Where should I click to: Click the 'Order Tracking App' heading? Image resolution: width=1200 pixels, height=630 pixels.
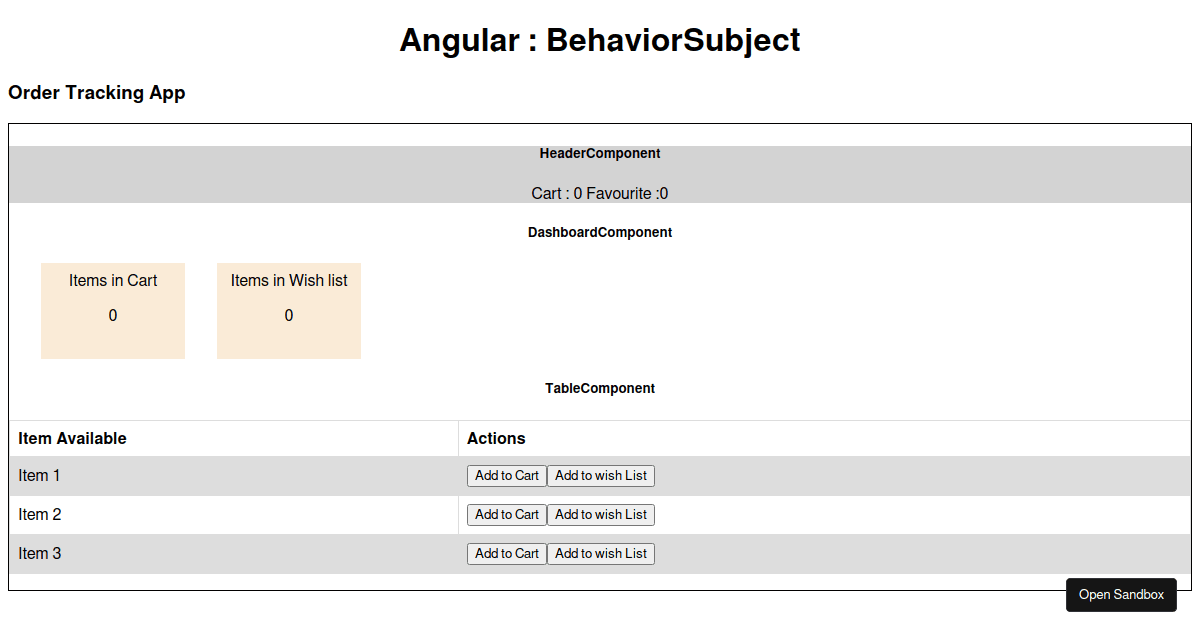pyautogui.click(x=96, y=92)
